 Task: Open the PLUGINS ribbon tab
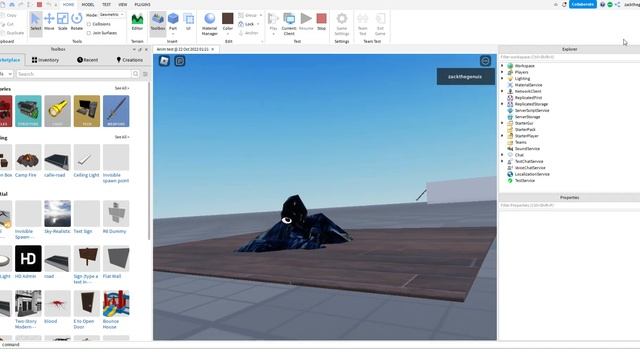[x=142, y=4]
